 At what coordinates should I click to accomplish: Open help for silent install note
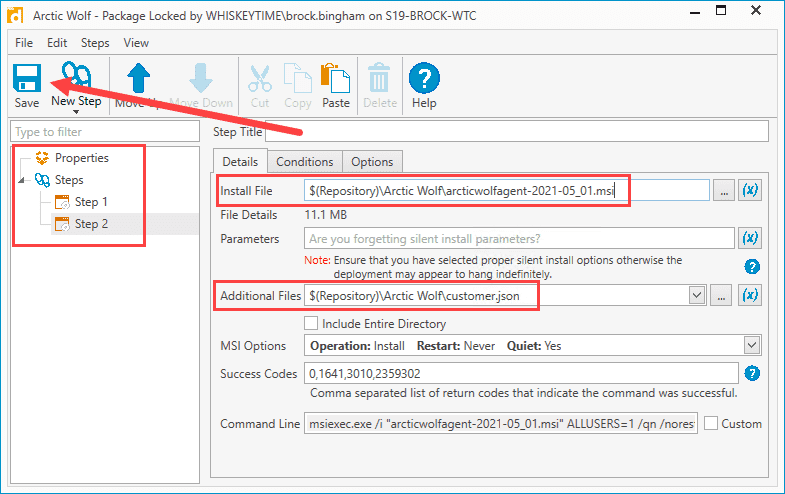pyautogui.click(x=751, y=267)
